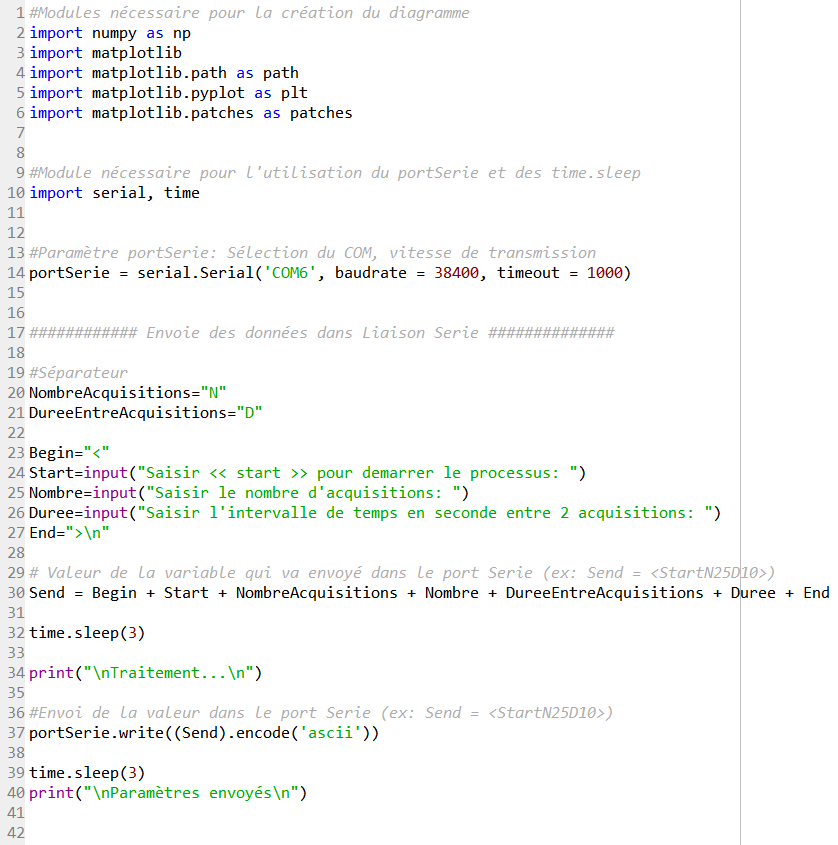
Task: Click line number 42 in the gutter
Action: (16, 833)
